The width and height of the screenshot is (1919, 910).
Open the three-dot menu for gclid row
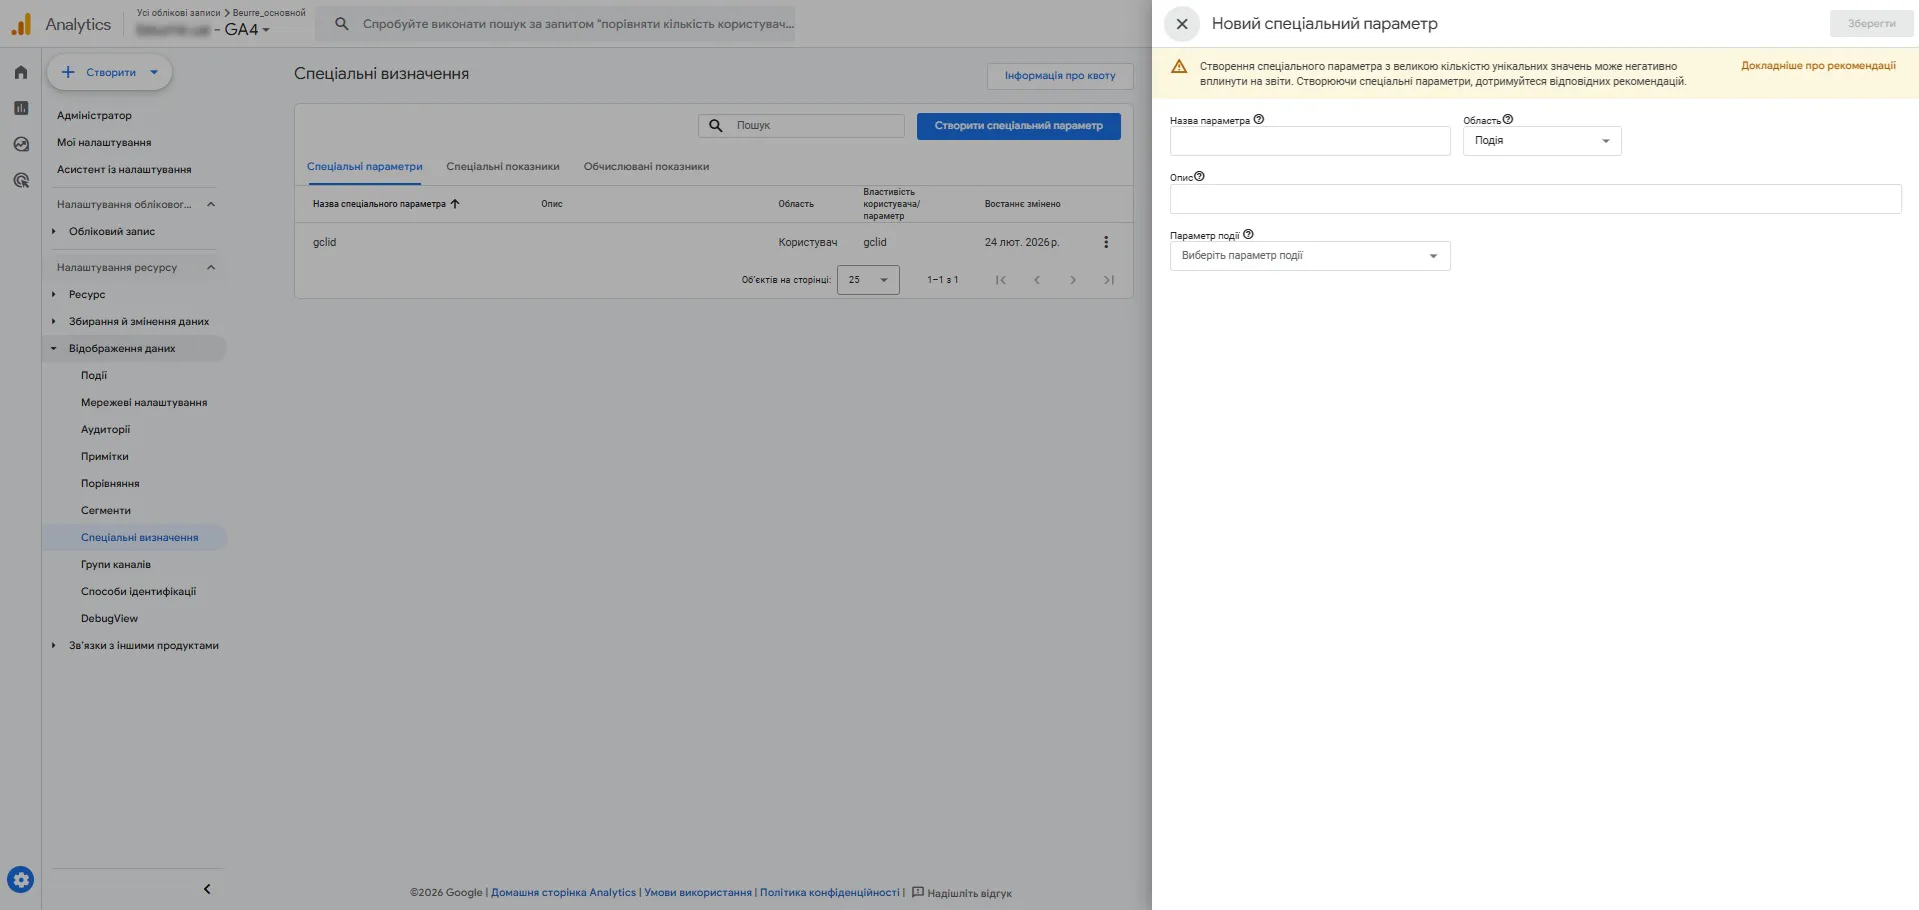click(1106, 242)
